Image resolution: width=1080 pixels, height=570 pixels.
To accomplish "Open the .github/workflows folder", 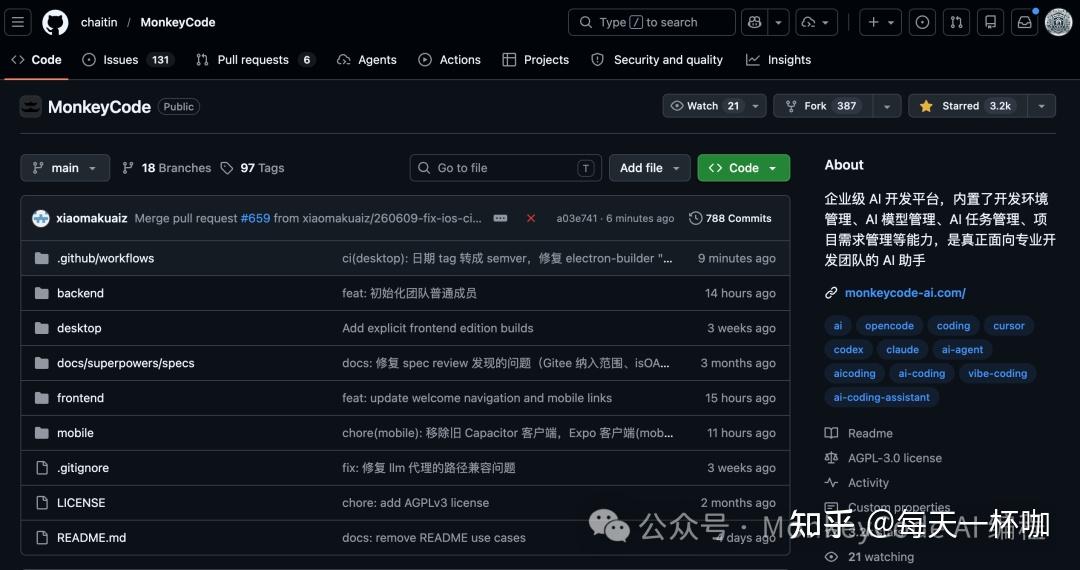I will click(105, 258).
